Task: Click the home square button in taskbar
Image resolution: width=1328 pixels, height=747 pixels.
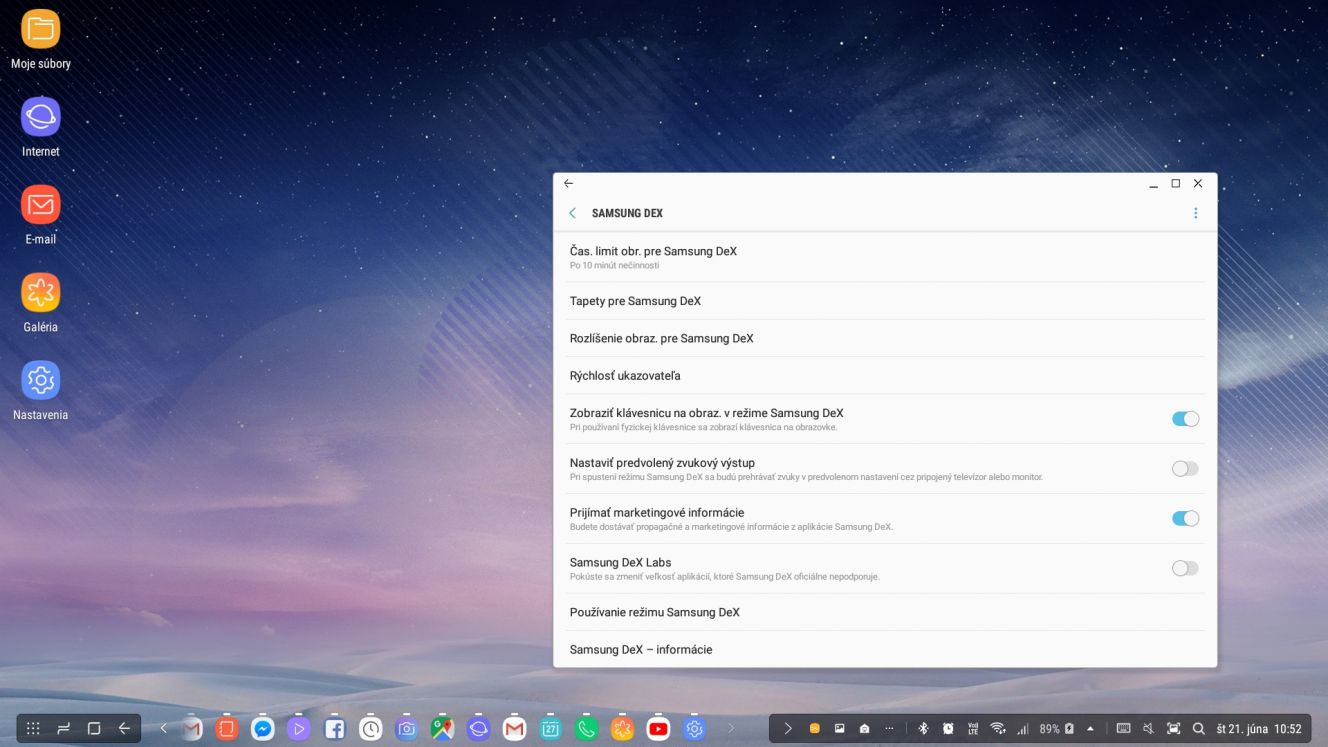Action: pyautogui.click(x=94, y=729)
